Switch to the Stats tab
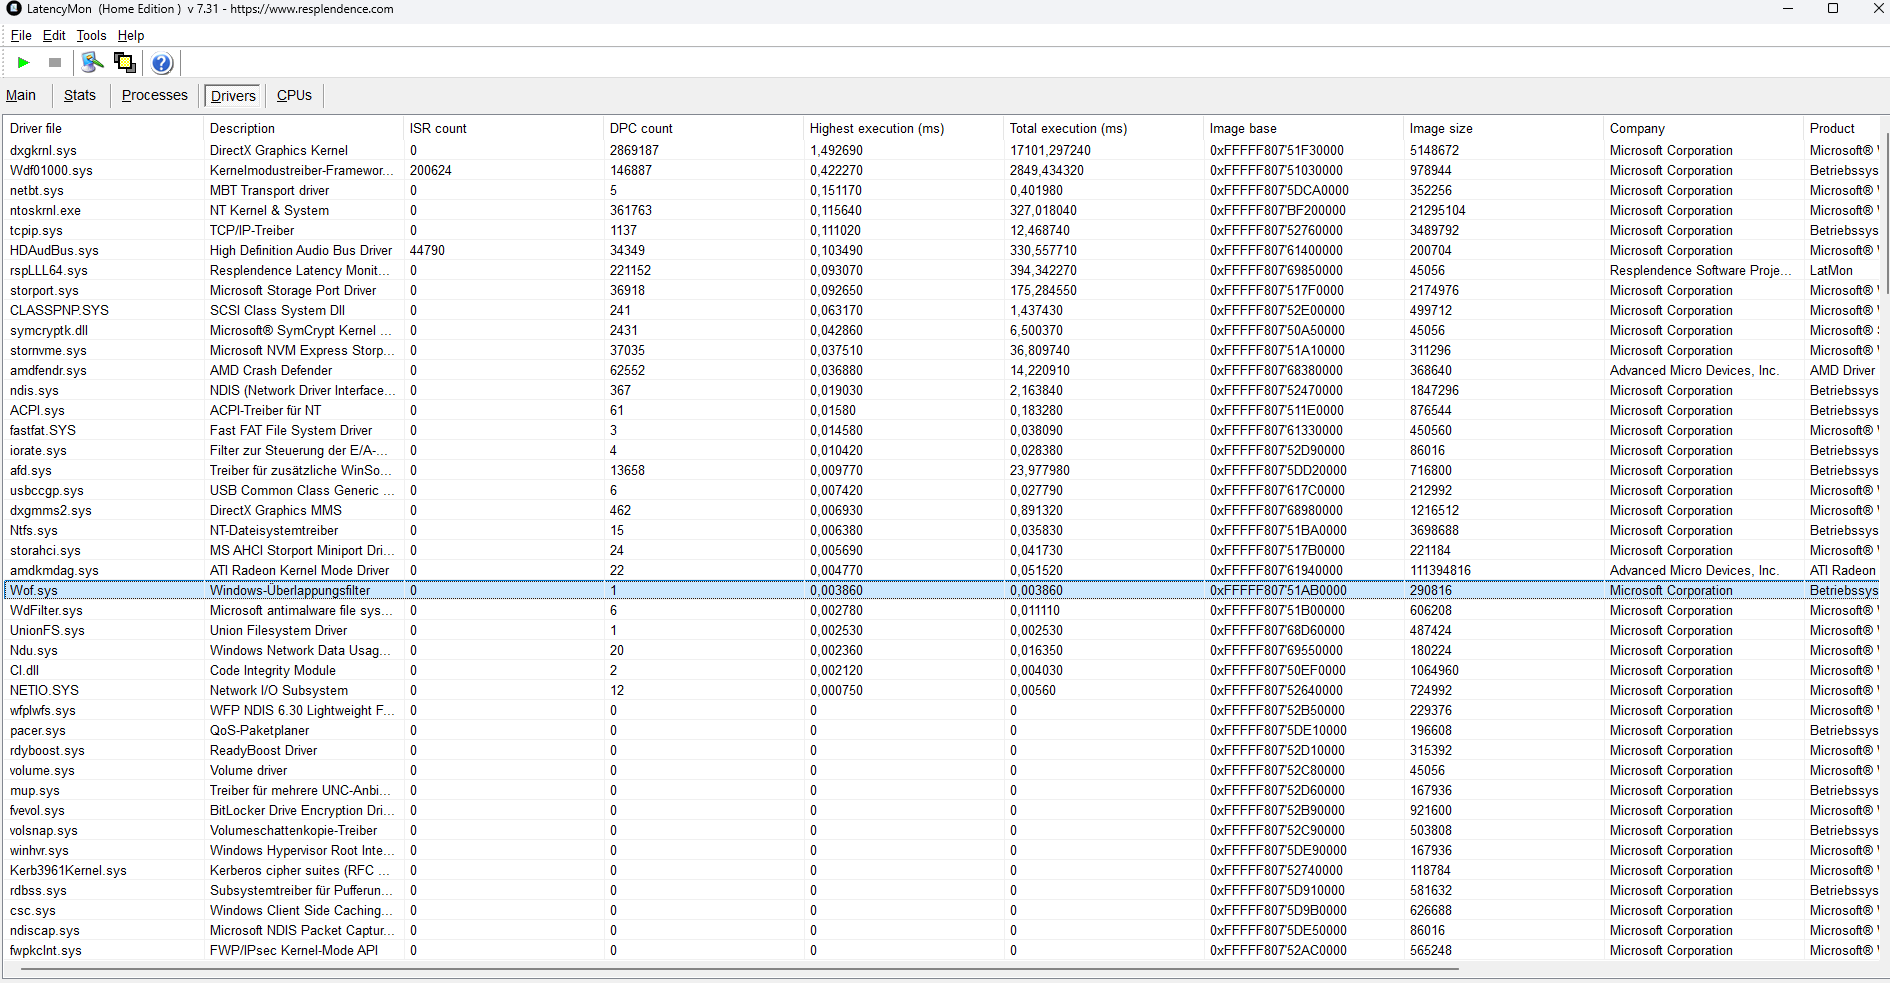This screenshot has width=1890, height=983. click(x=80, y=95)
